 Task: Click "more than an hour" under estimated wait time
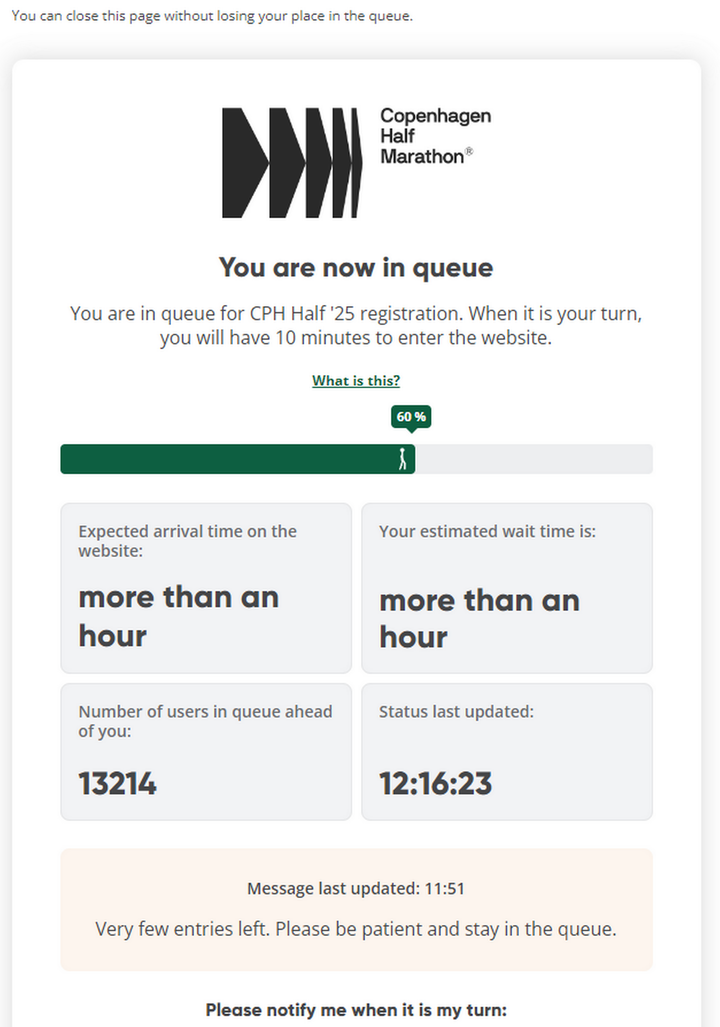[x=479, y=618]
